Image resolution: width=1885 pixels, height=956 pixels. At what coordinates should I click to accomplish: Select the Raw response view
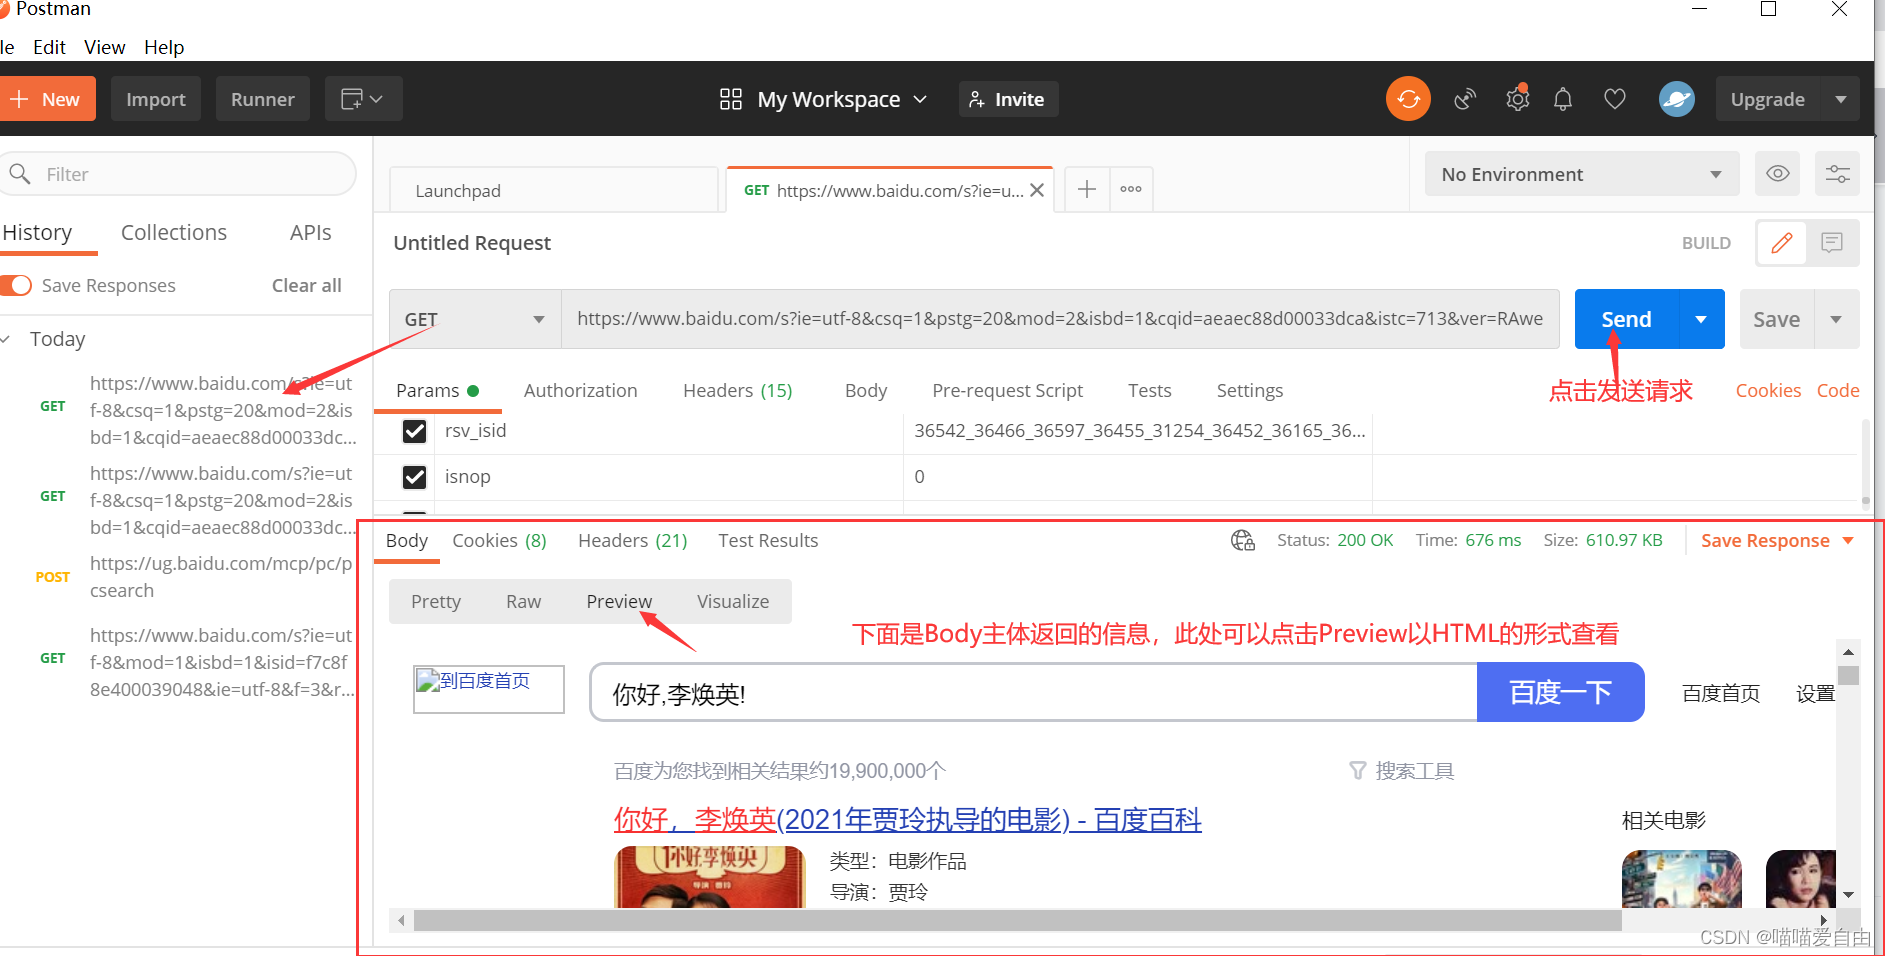[523, 602]
